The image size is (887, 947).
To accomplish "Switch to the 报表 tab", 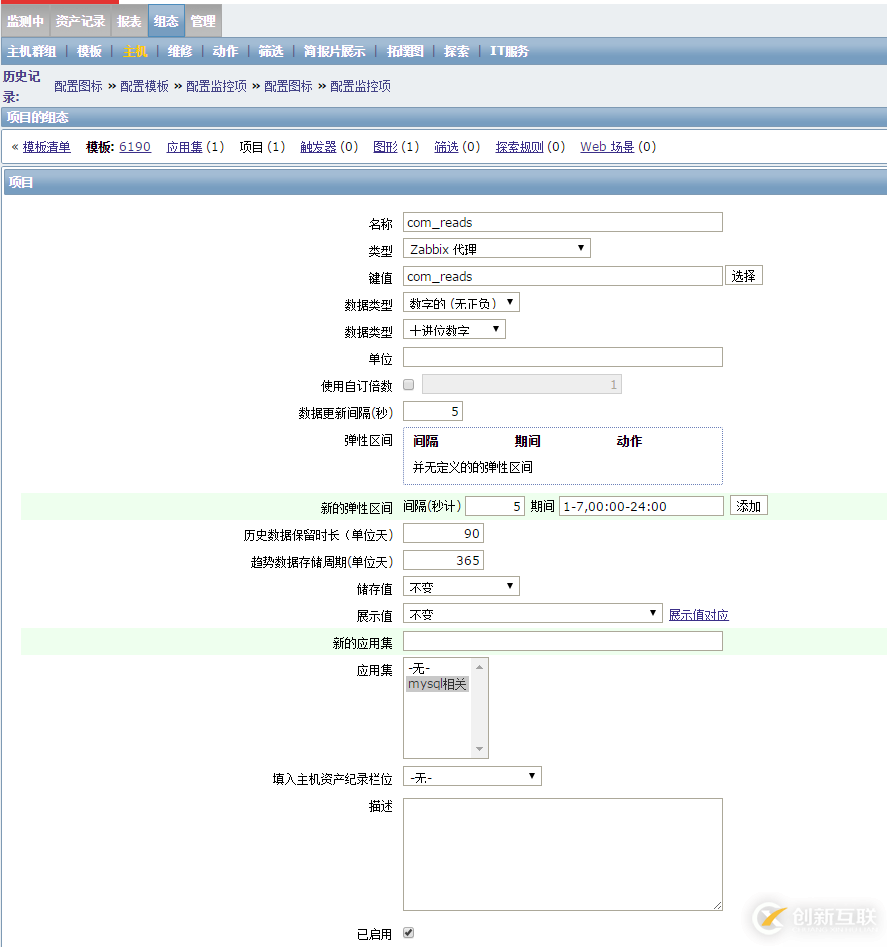I will 129,21.
